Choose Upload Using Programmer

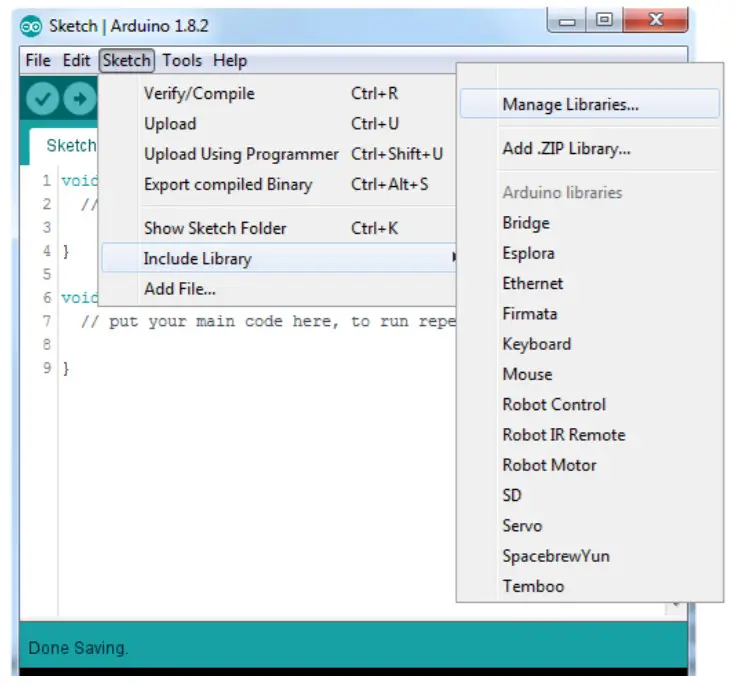277,154
